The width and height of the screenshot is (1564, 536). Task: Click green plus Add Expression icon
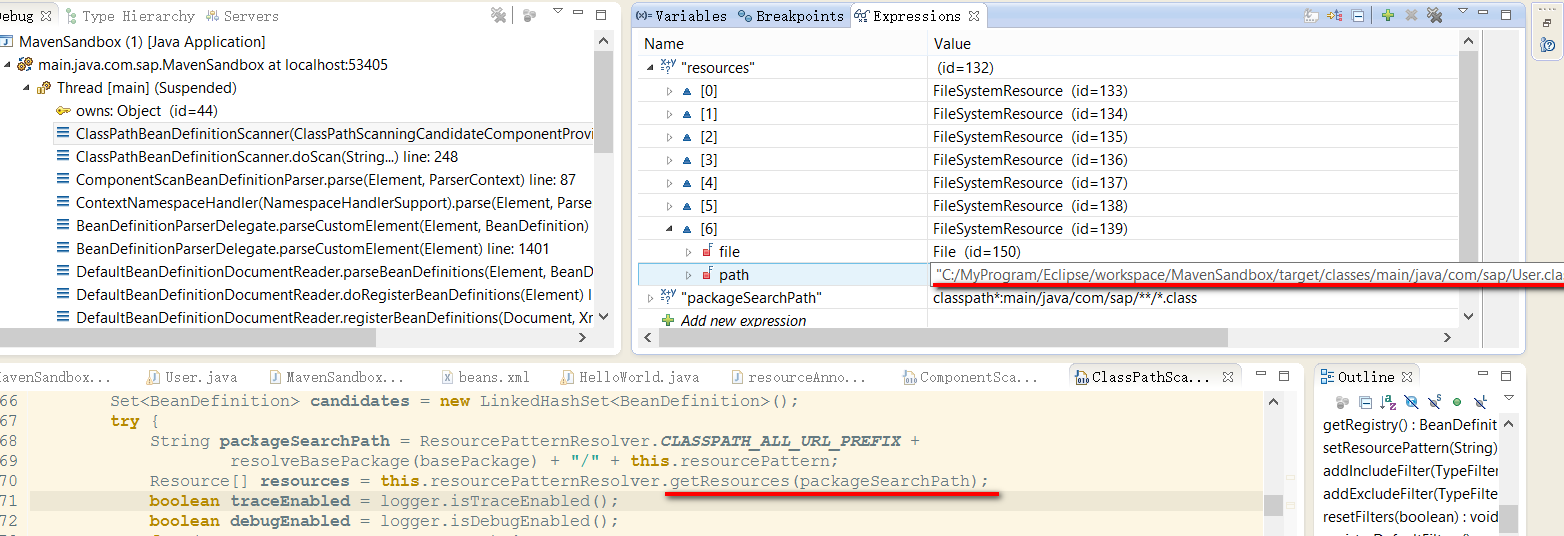(x=1388, y=15)
